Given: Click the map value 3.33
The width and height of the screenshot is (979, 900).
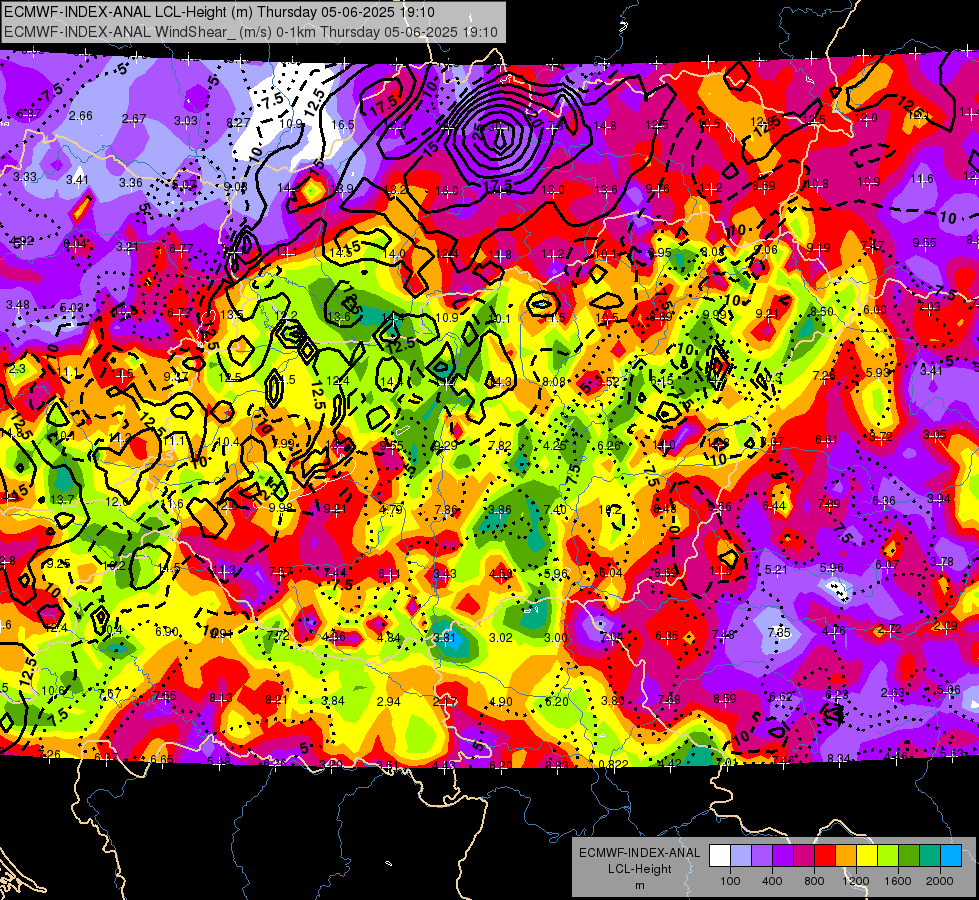Looking at the screenshot, I should [x=25, y=177].
